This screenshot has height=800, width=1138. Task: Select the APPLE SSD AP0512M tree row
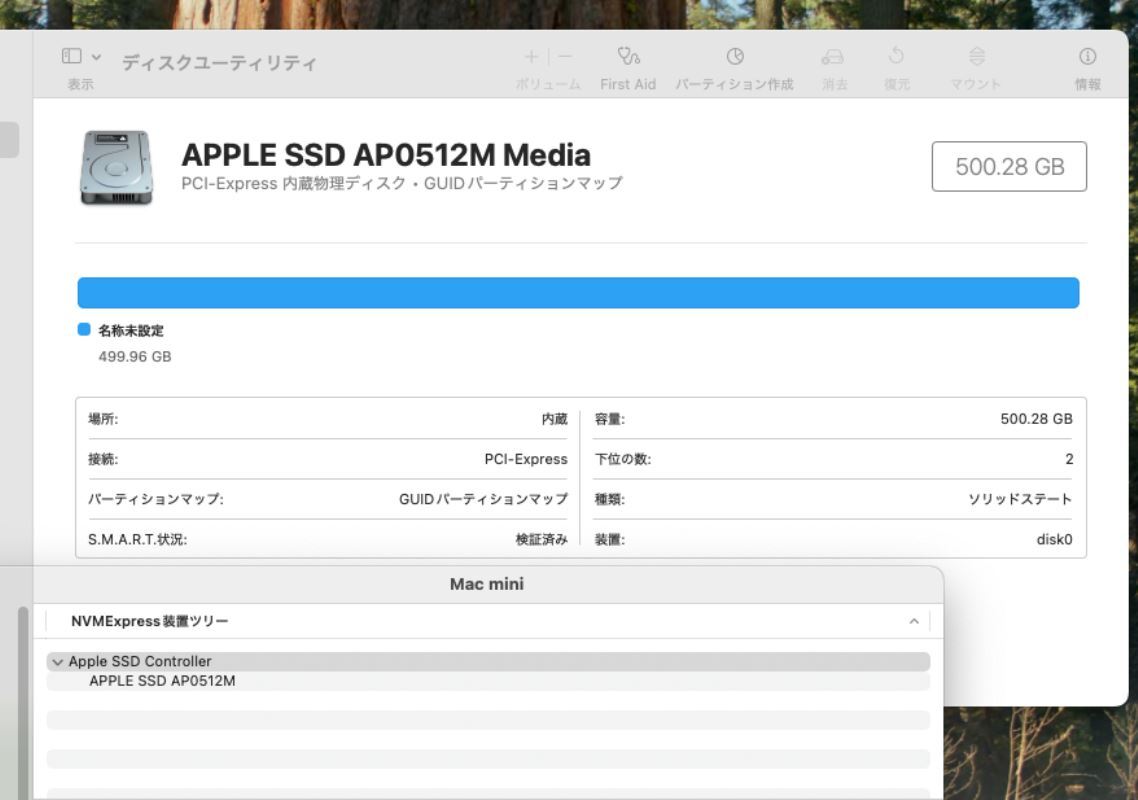(x=488, y=681)
